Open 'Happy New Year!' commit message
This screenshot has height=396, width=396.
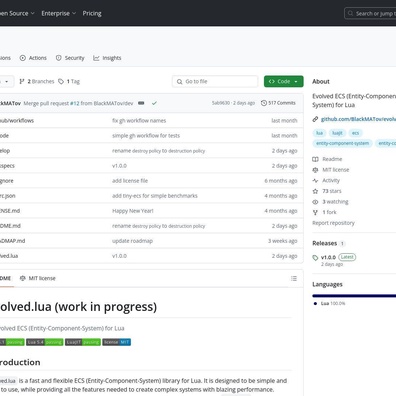click(x=133, y=211)
